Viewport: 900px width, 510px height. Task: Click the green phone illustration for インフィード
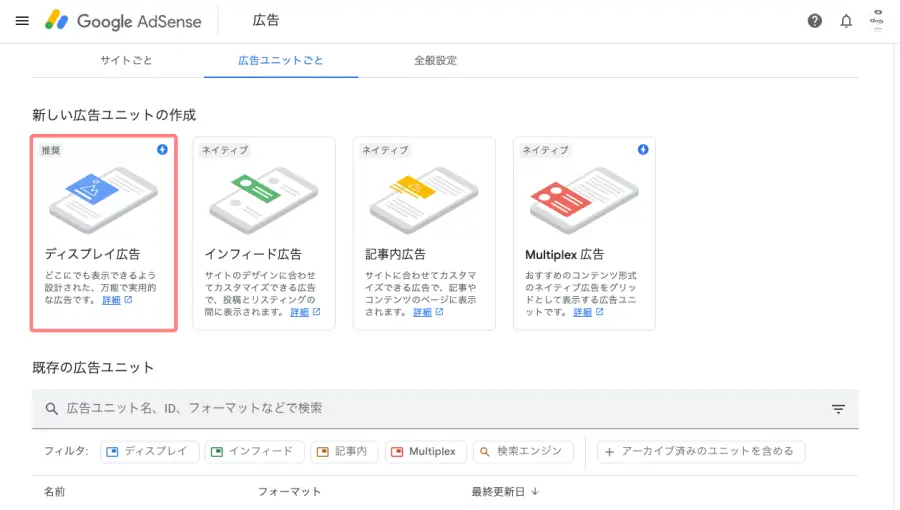[263, 199]
